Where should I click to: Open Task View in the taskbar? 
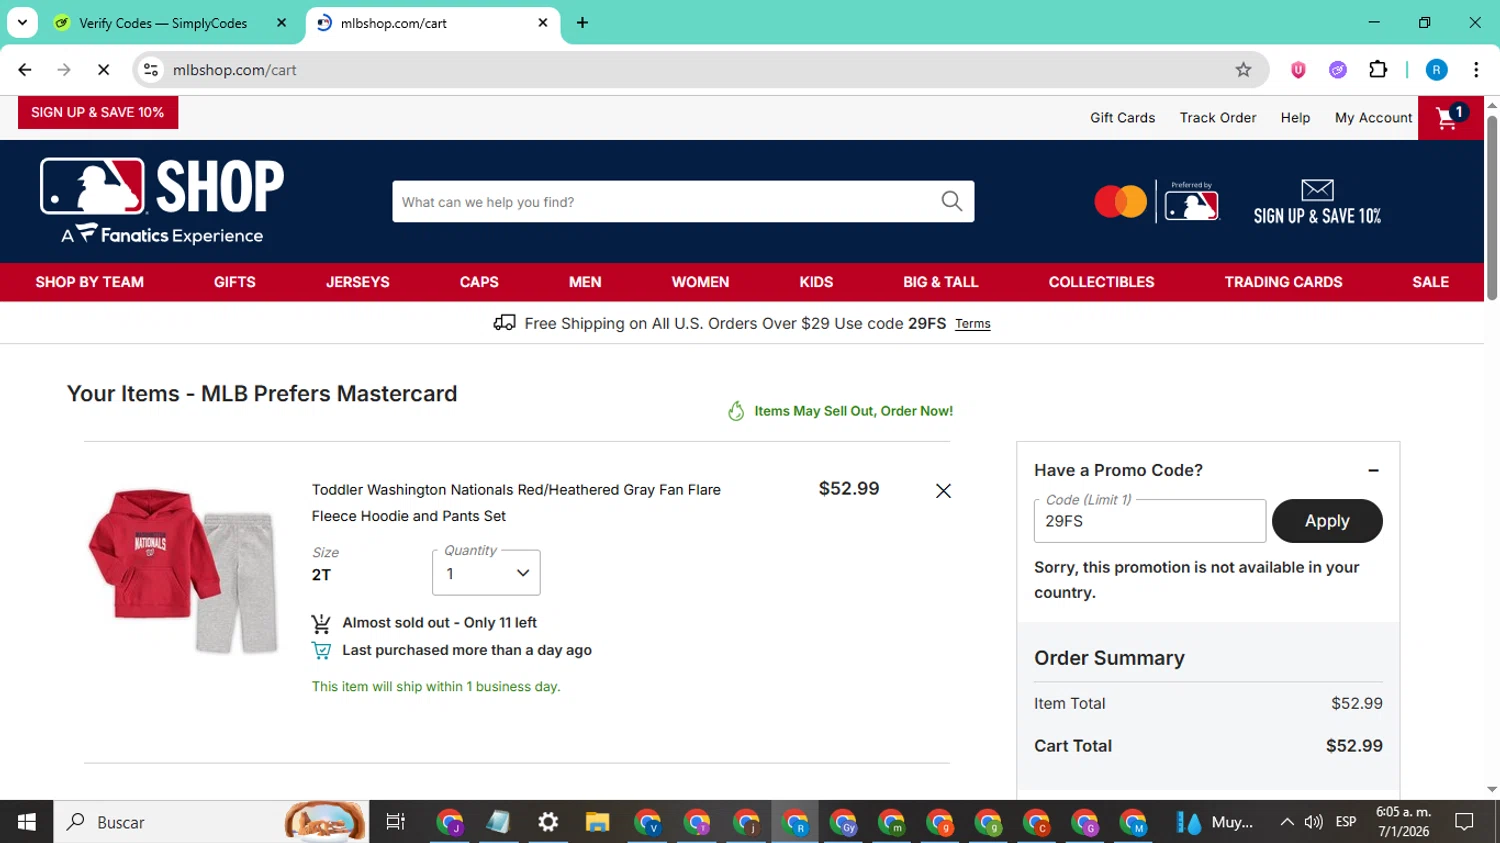pyautogui.click(x=396, y=822)
